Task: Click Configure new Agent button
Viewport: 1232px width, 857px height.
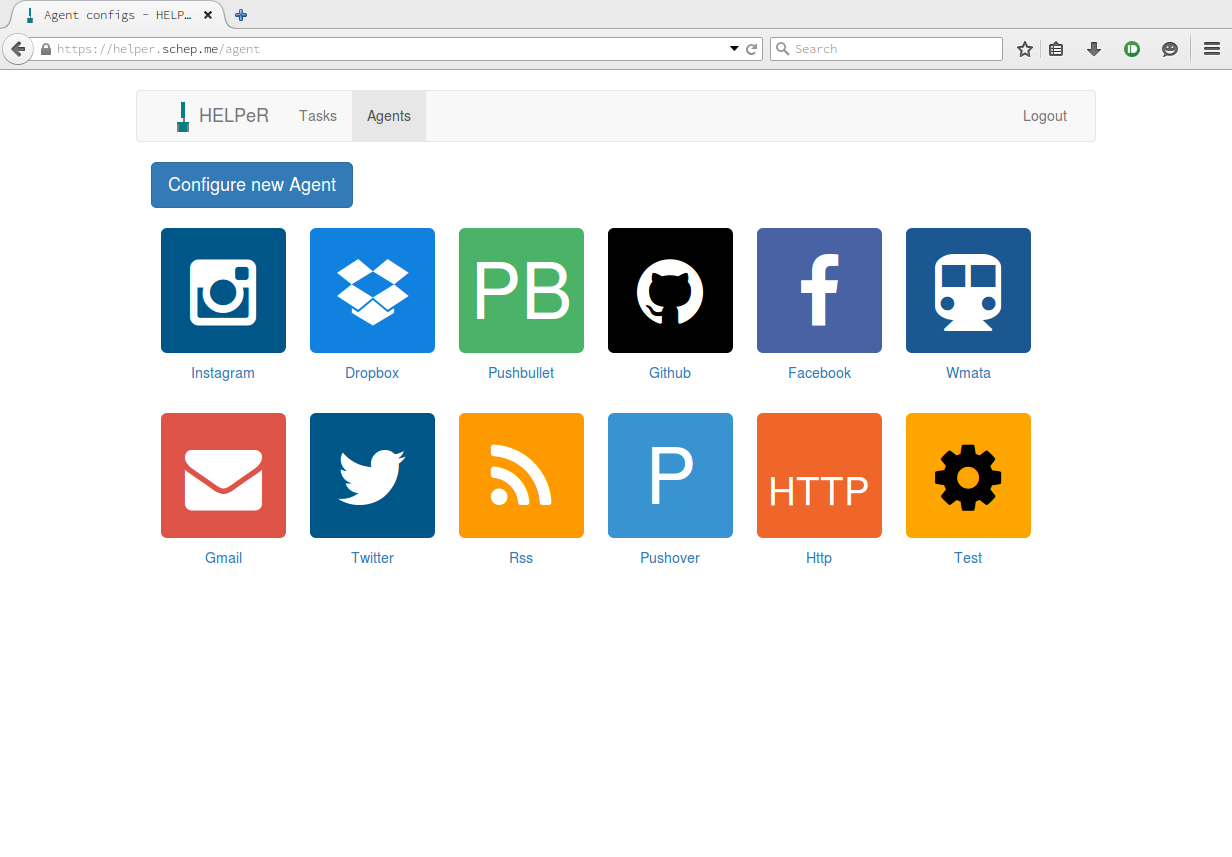Action: [x=252, y=185]
